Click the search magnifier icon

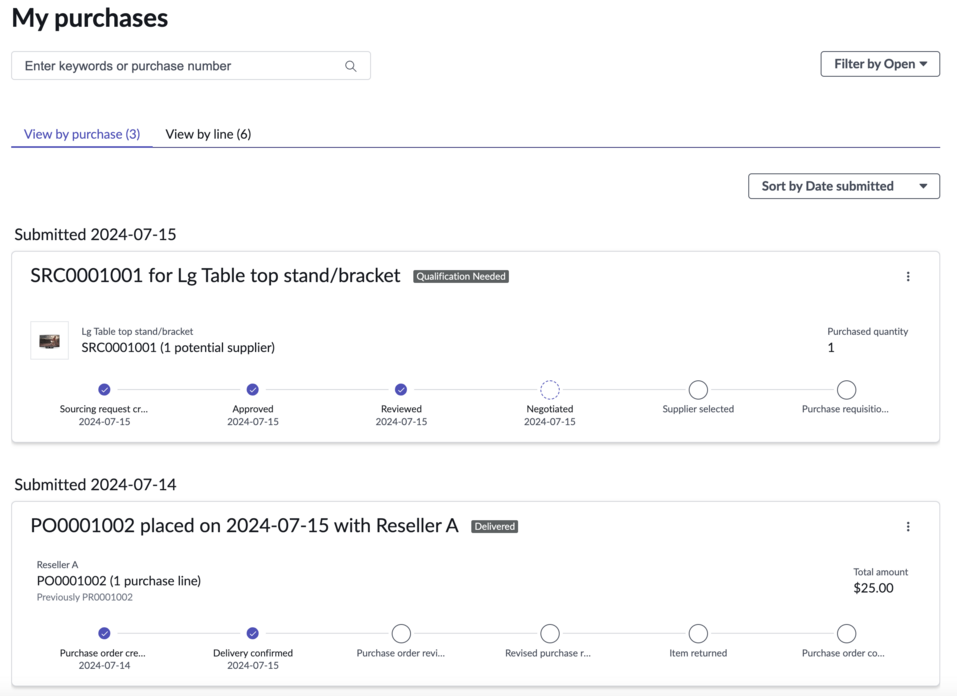click(350, 66)
